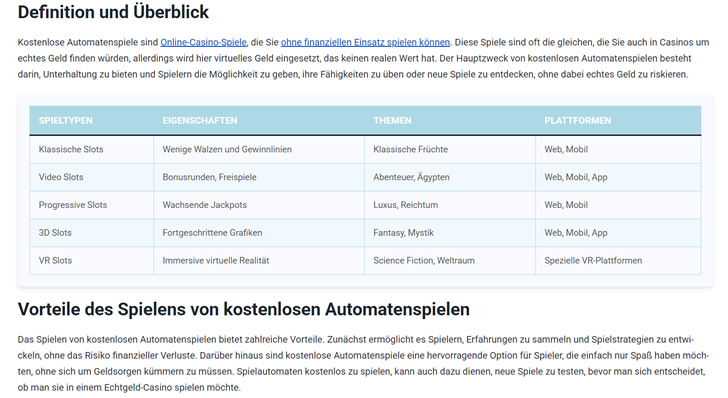Image resolution: width=728 pixels, height=398 pixels.
Task: Click the 'Science Fiction, Weltraum' cell
Action: [x=450, y=261]
